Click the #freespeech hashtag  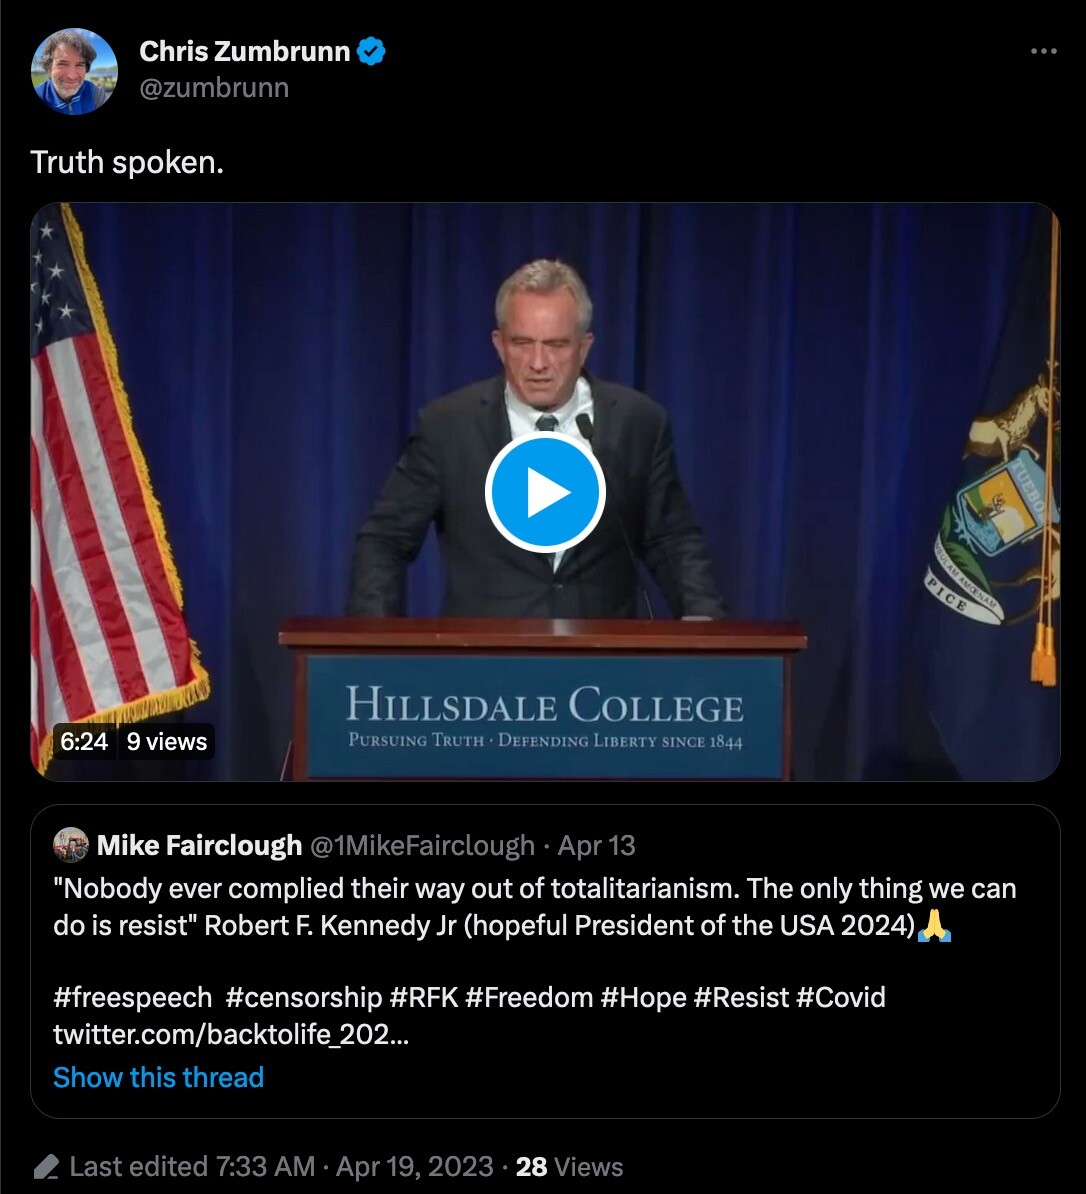(133, 997)
